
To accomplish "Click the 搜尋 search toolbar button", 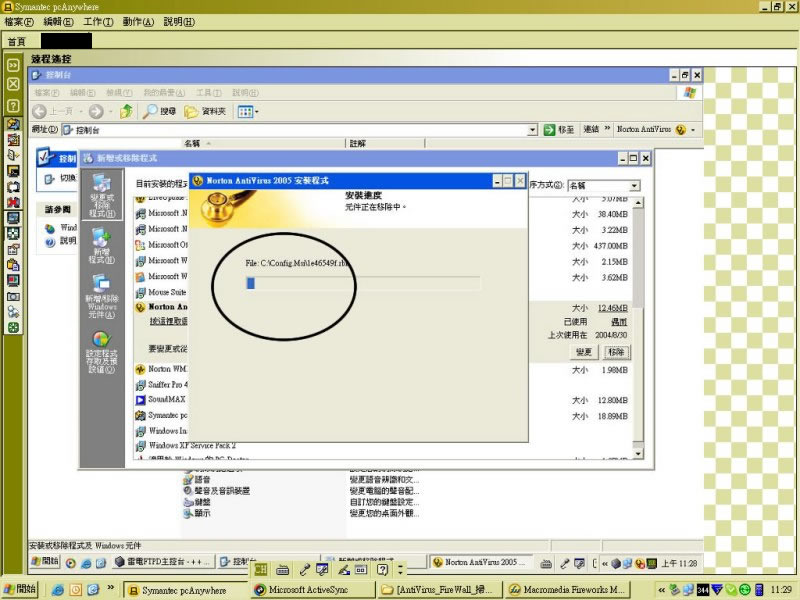I will click(159, 111).
